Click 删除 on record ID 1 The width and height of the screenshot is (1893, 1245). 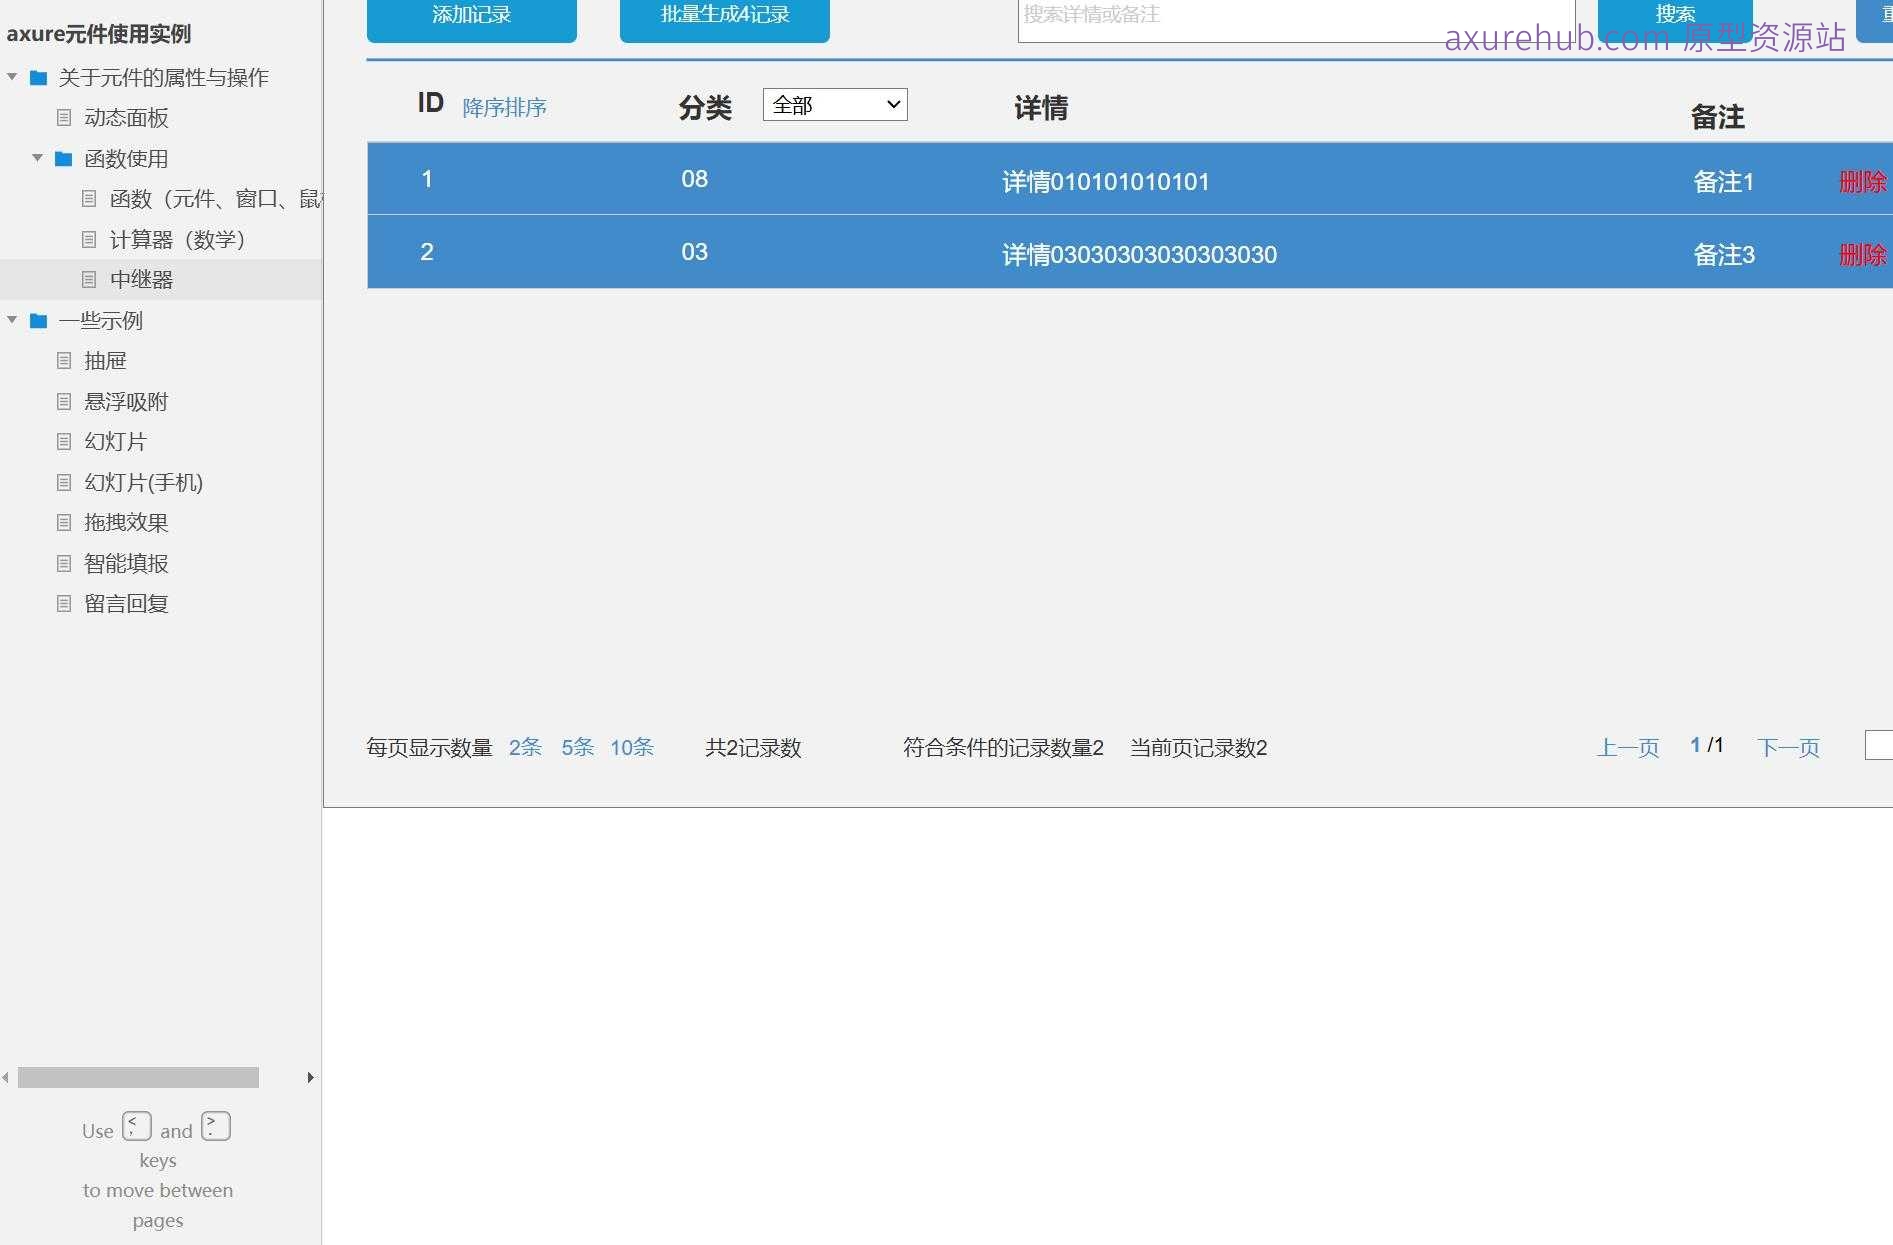(x=1862, y=182)
